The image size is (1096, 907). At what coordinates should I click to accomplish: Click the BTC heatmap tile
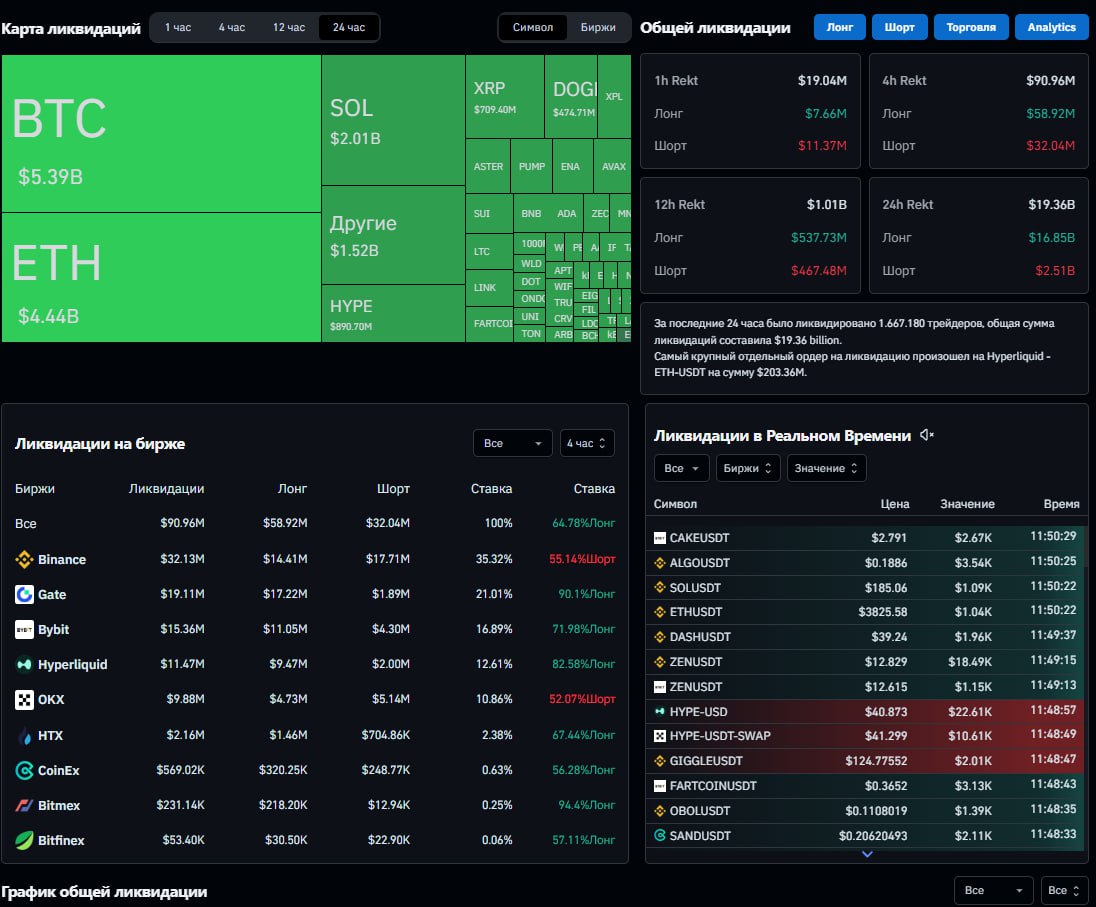point(160,133)
